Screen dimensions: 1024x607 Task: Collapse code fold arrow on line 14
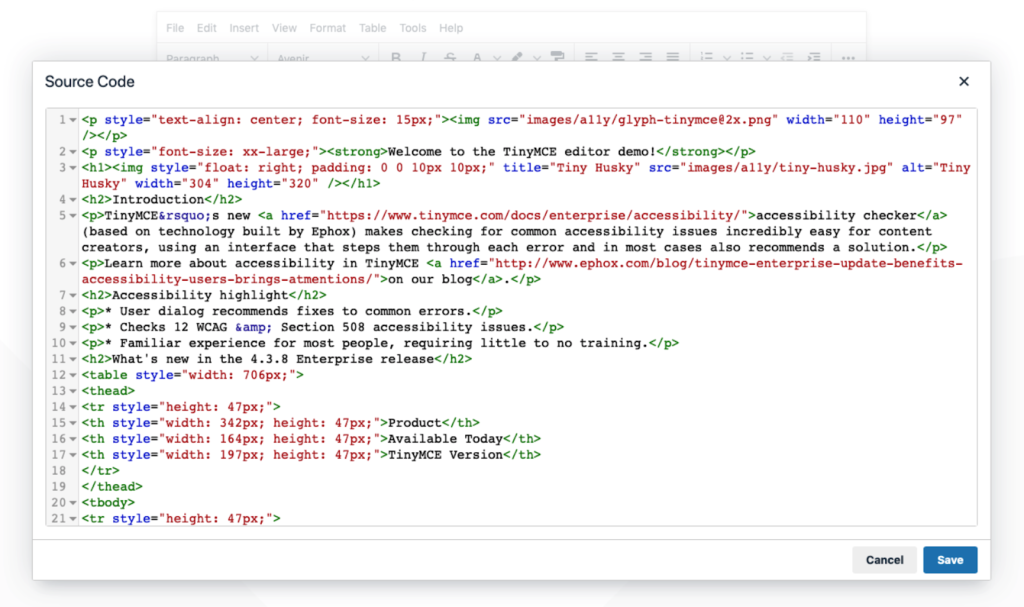(x=73, y=407)
